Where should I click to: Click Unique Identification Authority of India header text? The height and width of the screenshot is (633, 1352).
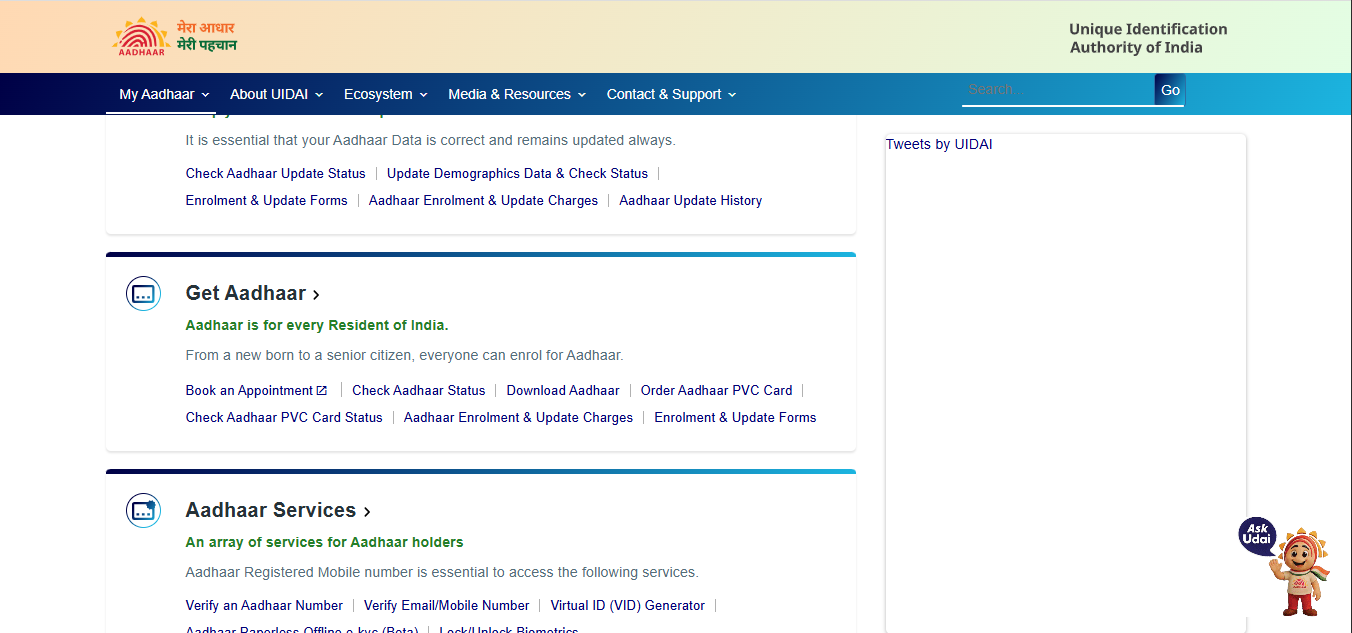point(1148,38)
